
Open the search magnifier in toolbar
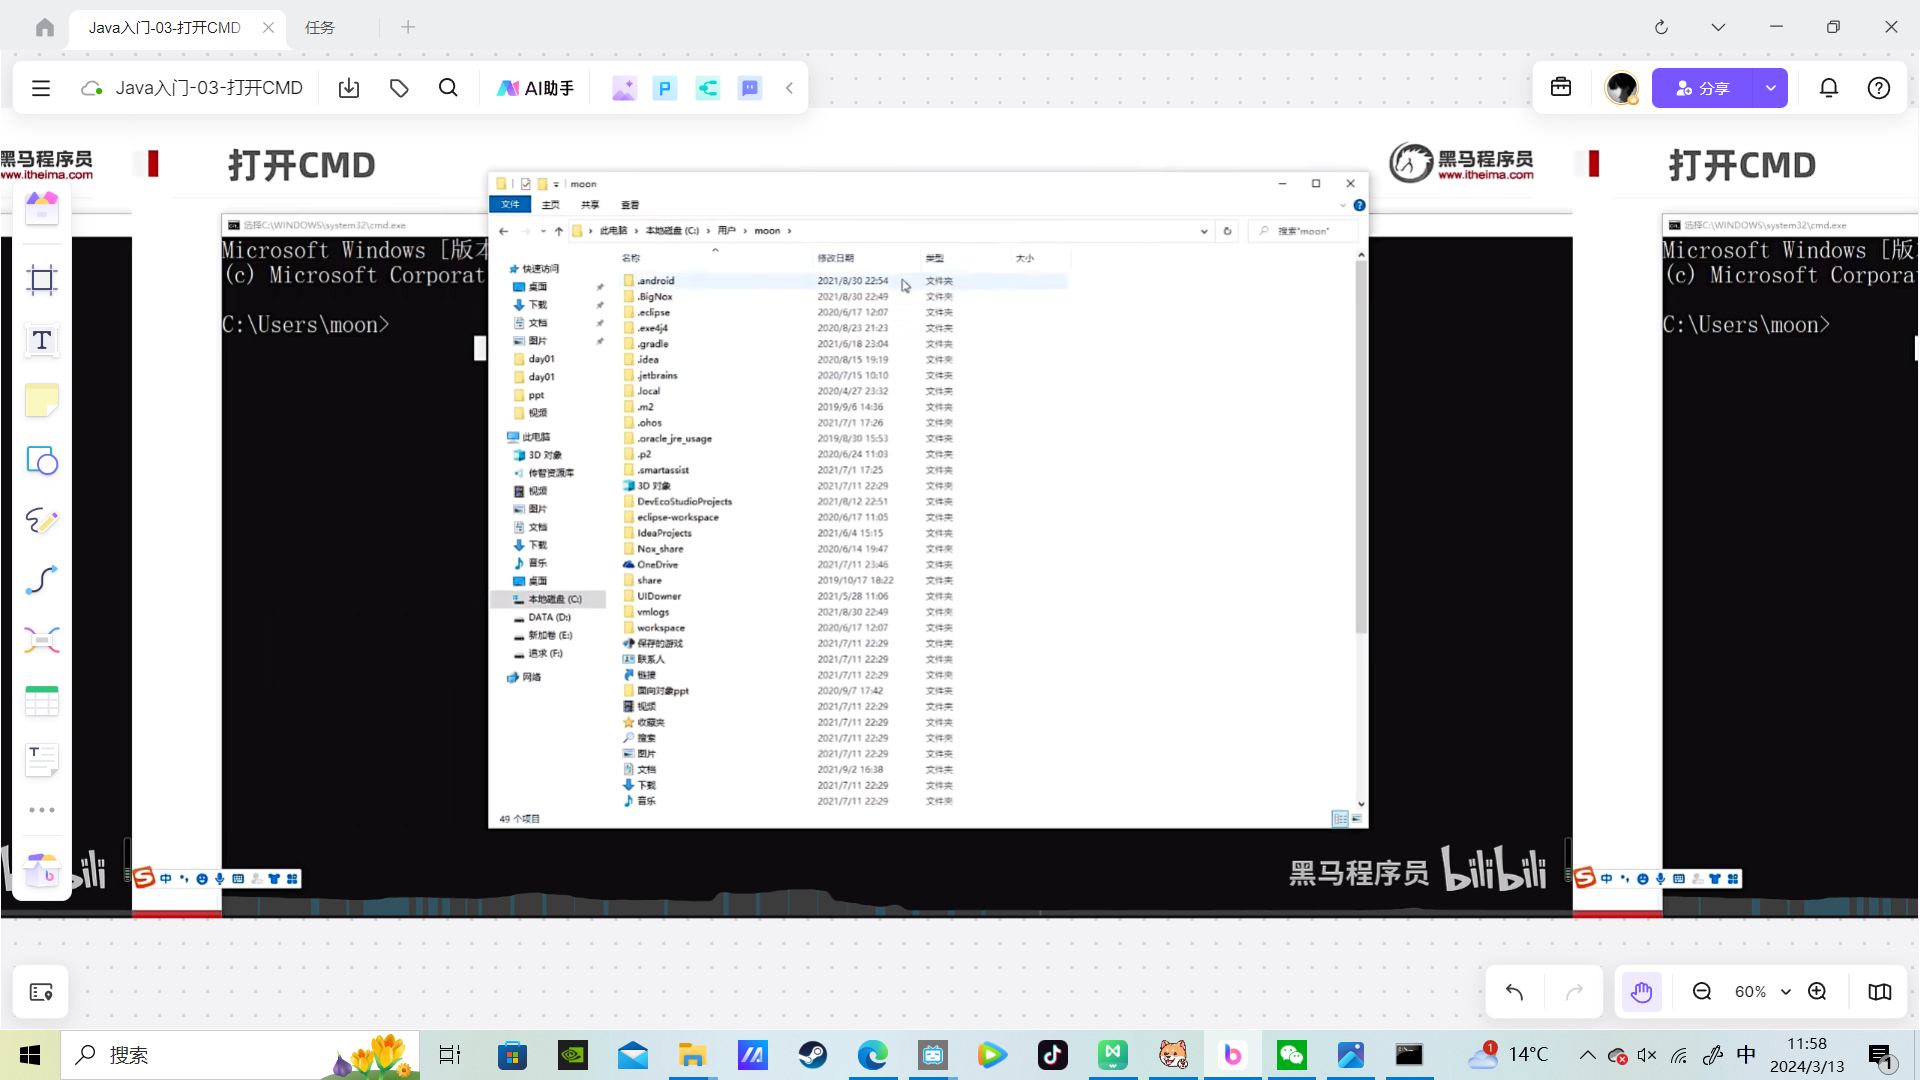pos(448,88)
